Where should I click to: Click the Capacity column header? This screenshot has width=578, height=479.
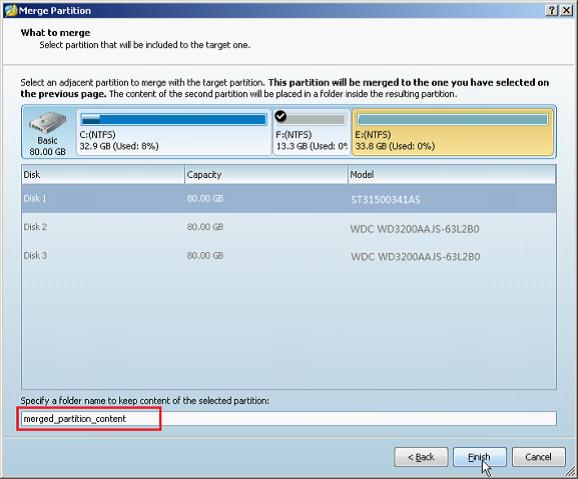pyautogui.click(x=266, y=174)
